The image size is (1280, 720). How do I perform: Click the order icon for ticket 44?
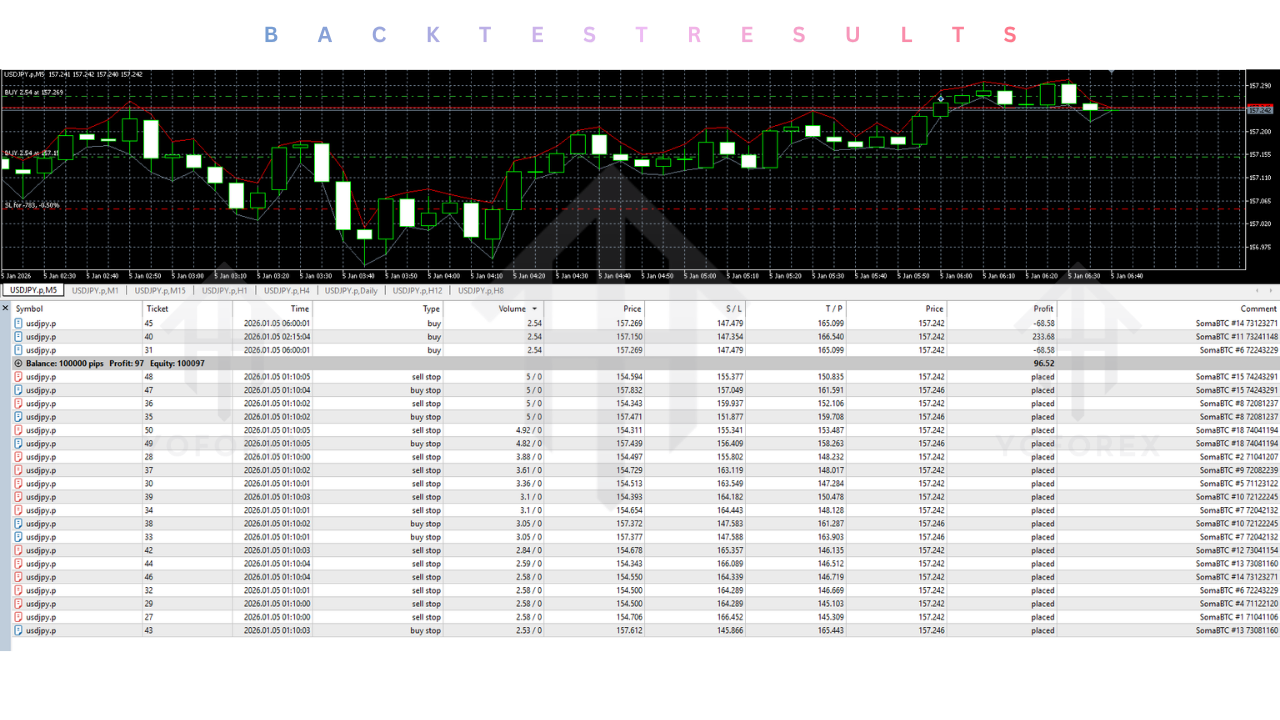[19, 563]
